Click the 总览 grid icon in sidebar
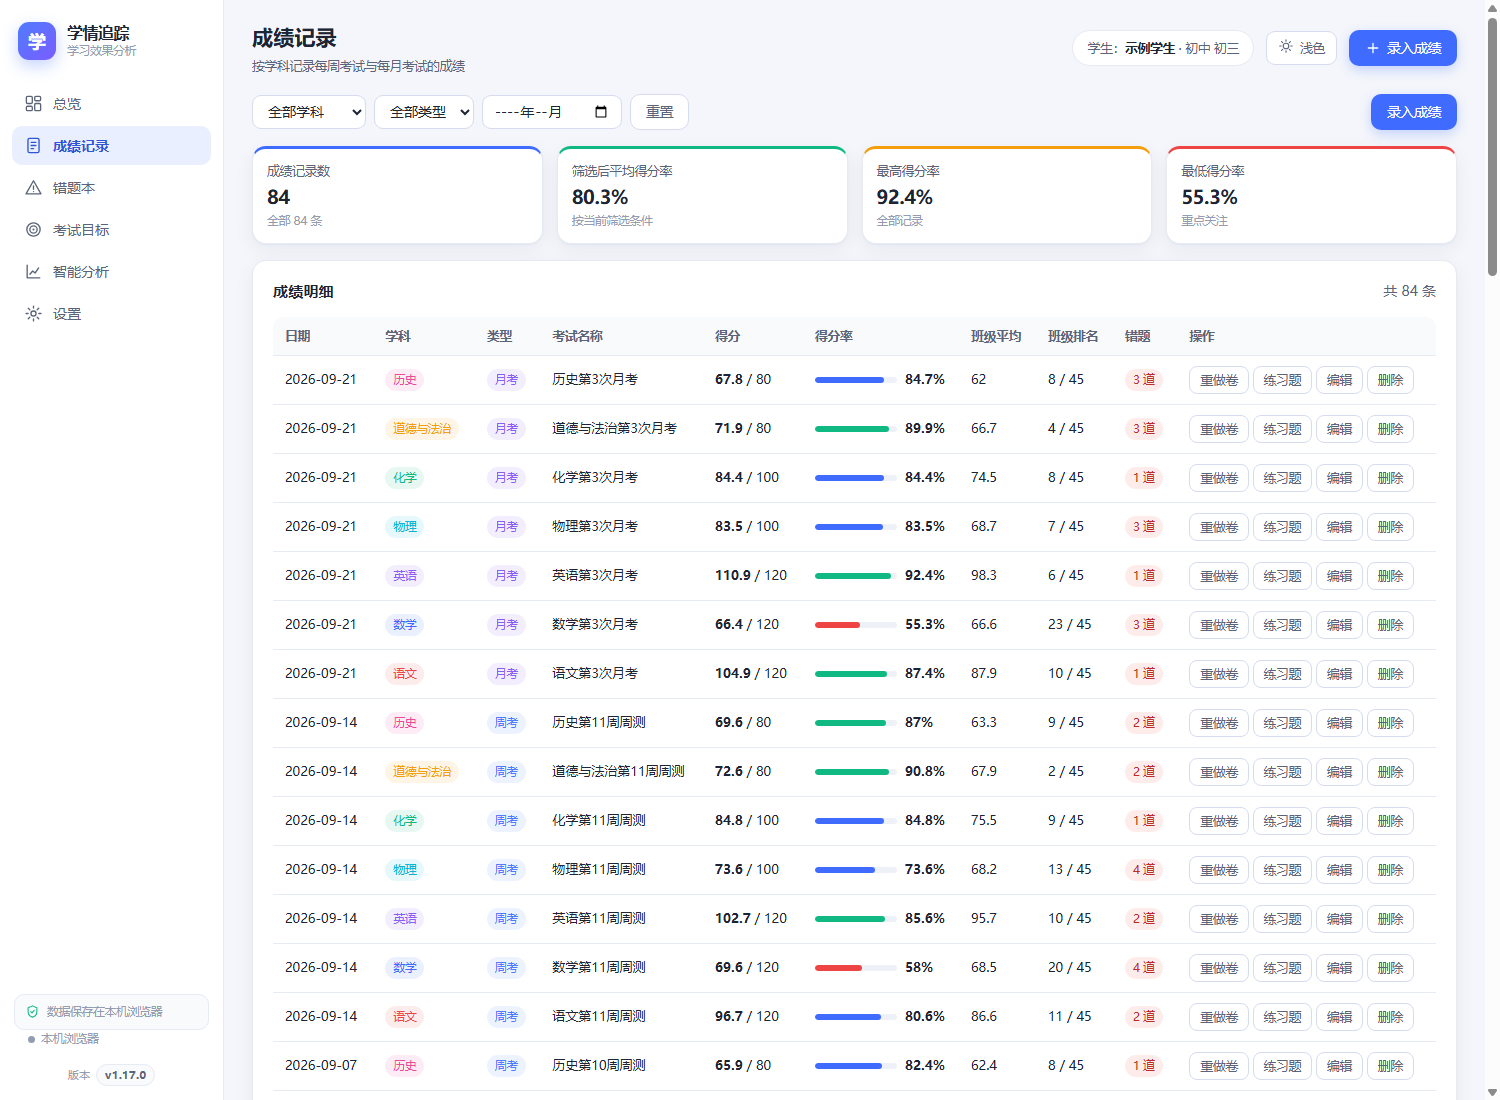Image resolution: width=1500 pixels, height=1100 pixels. [x=33, y=104]
